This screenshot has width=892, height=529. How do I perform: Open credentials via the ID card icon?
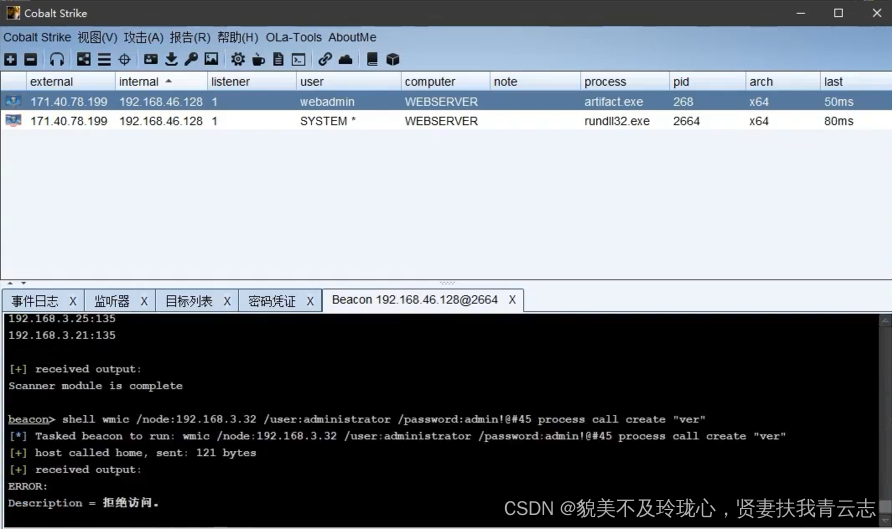click(x=151, y=59)
